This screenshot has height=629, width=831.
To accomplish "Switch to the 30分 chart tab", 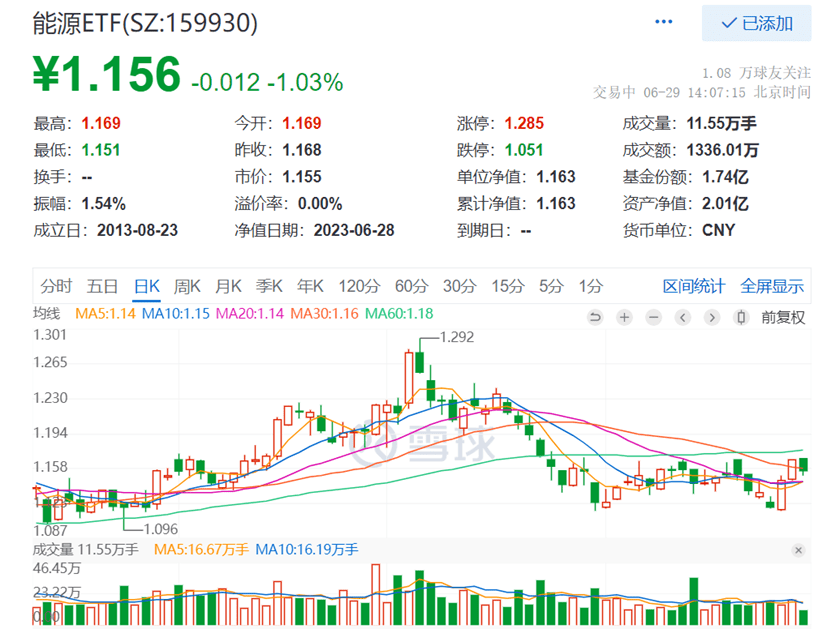I will pyautogui.click(x=459, y=286).
